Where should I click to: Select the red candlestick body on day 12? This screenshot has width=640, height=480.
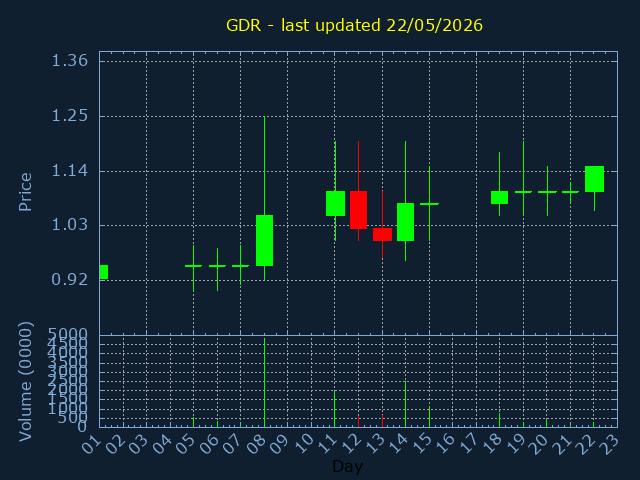358,210
